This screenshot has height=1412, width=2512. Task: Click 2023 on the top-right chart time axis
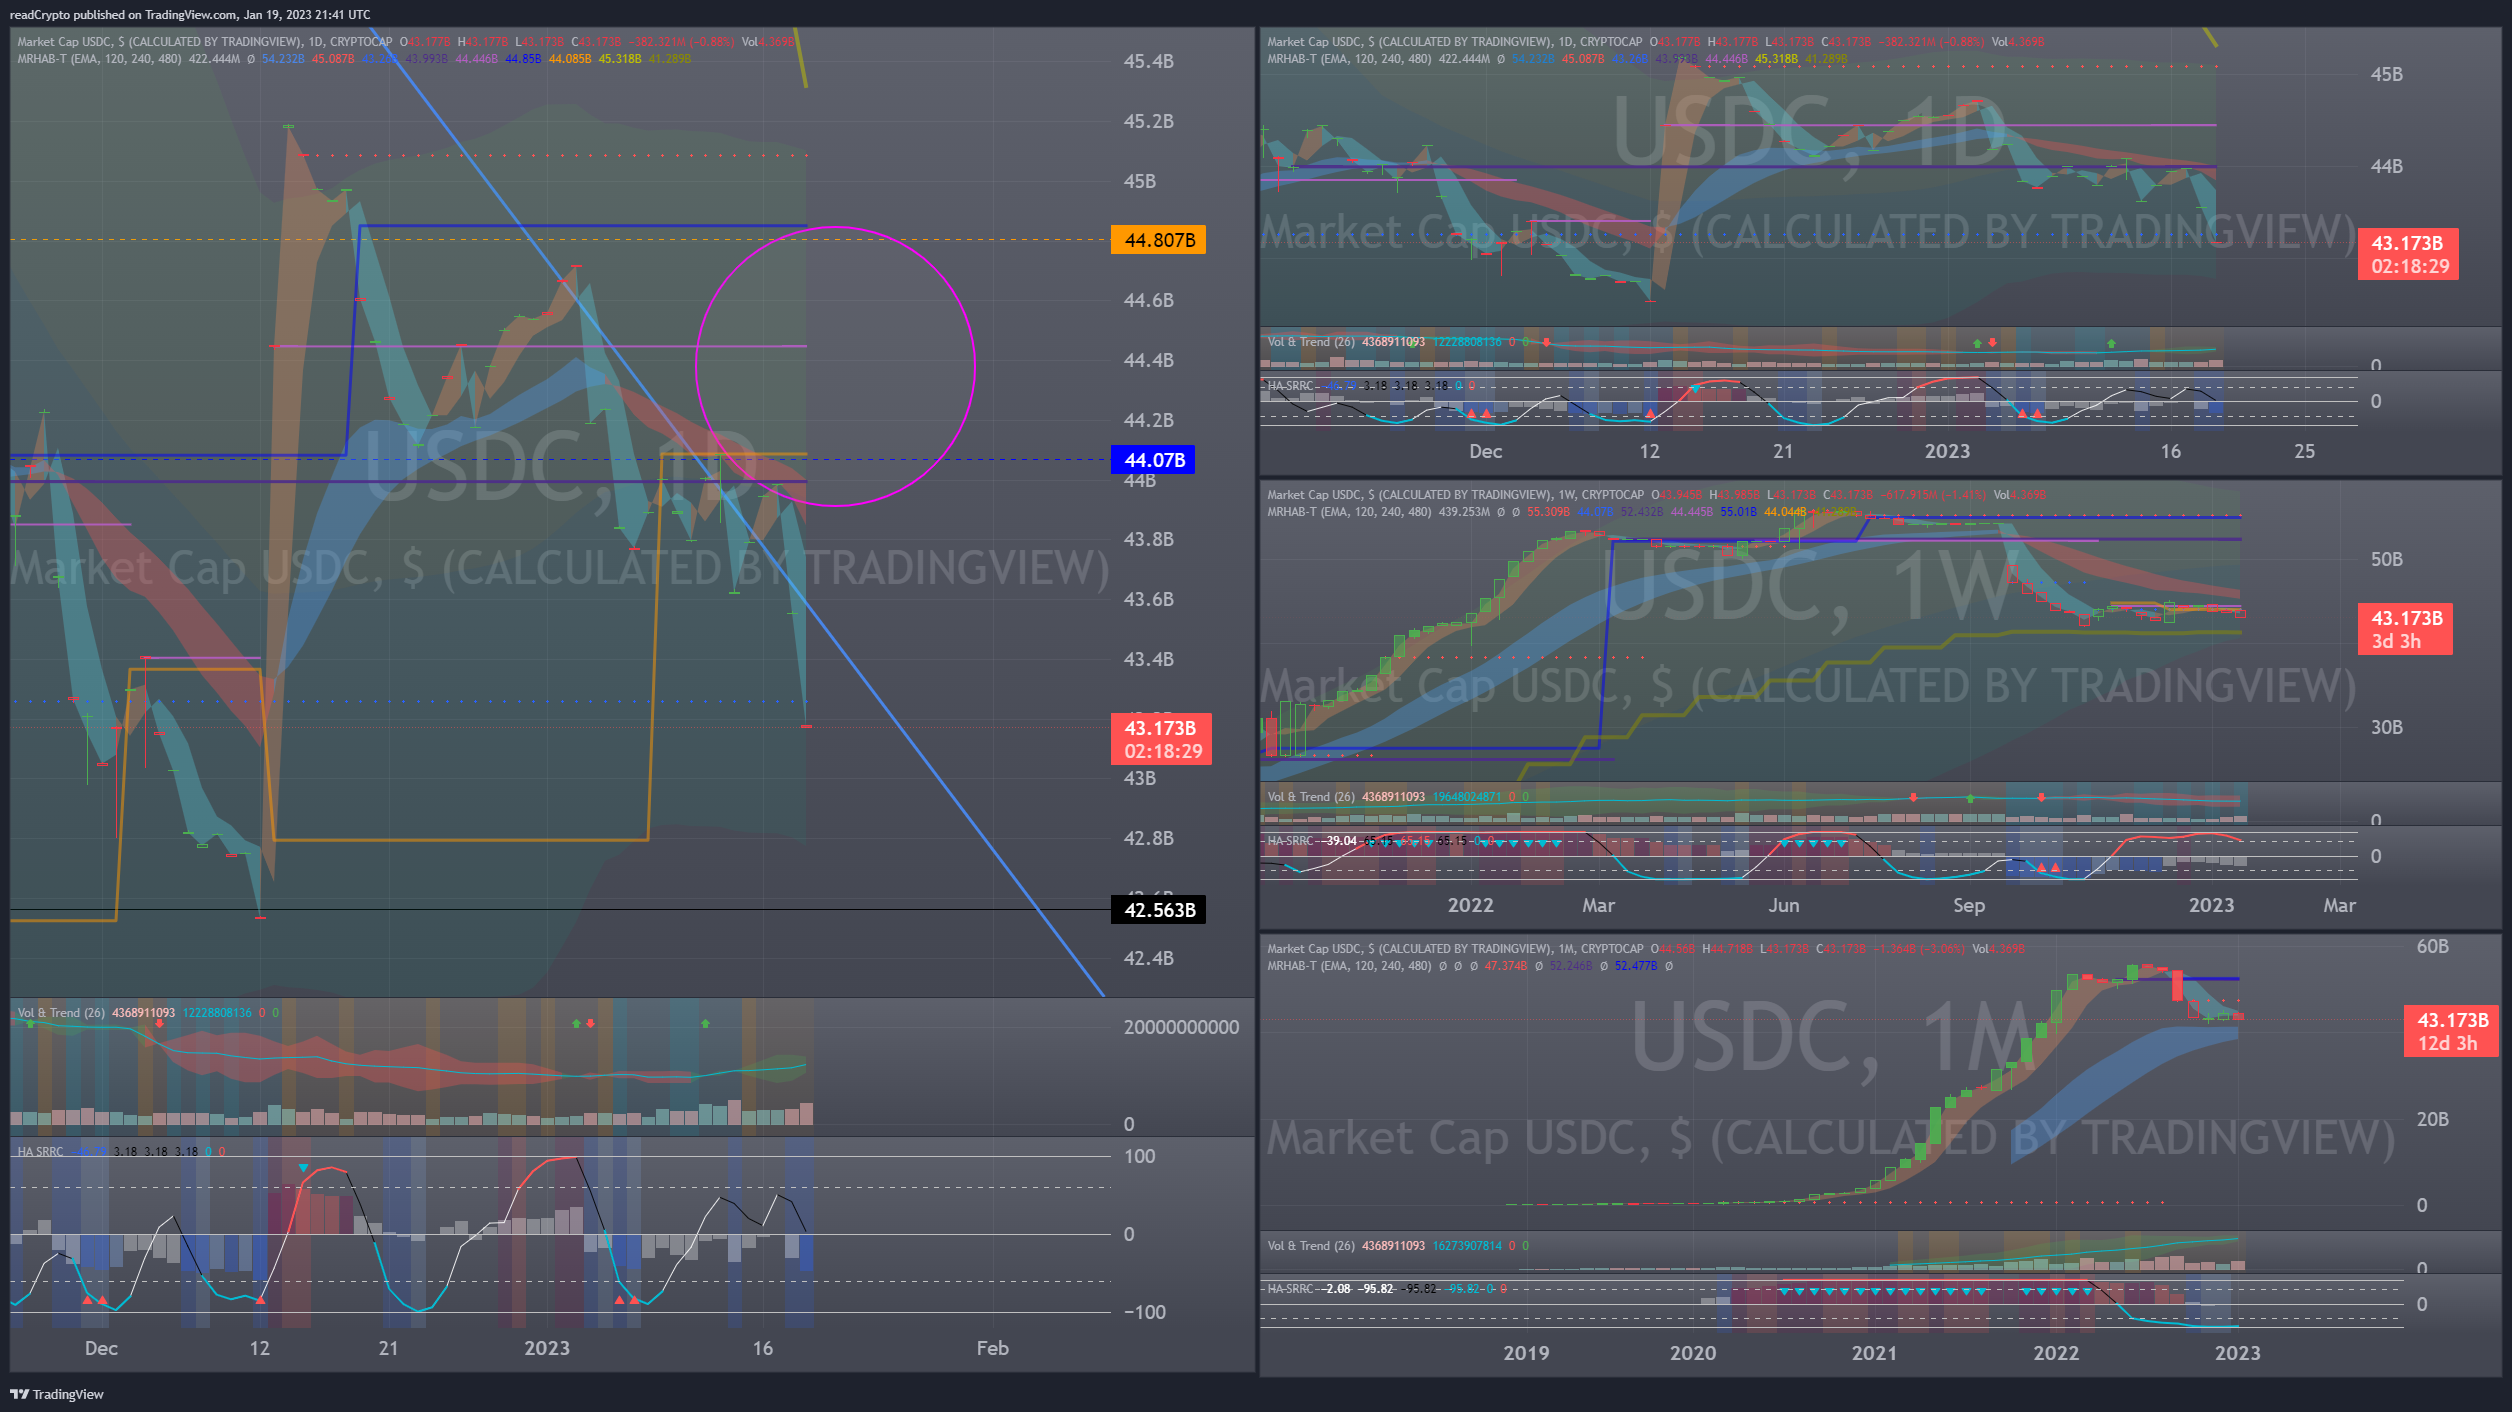(1947, 451)
